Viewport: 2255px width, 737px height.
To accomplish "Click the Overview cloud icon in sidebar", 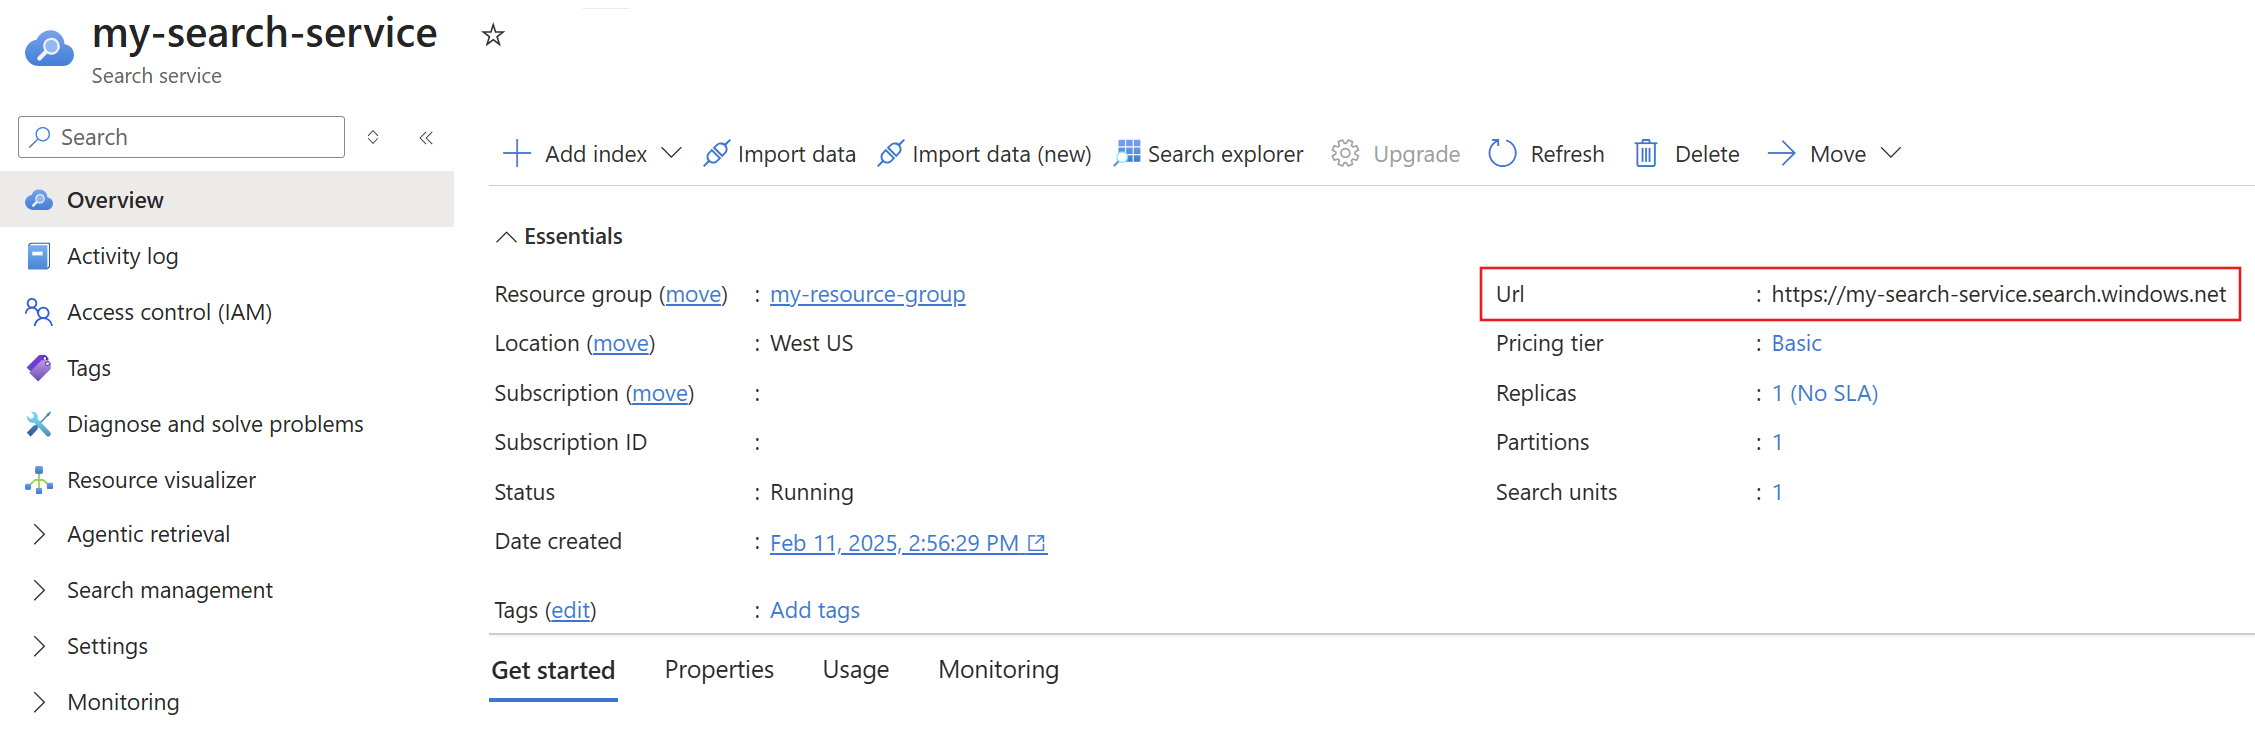I will click(39, 200).
